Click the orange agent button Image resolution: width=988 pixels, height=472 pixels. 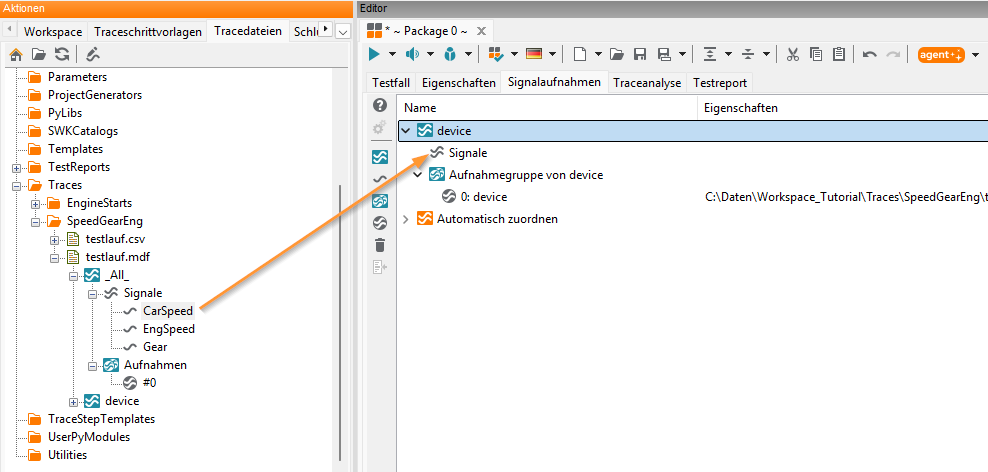click(941, 55)
